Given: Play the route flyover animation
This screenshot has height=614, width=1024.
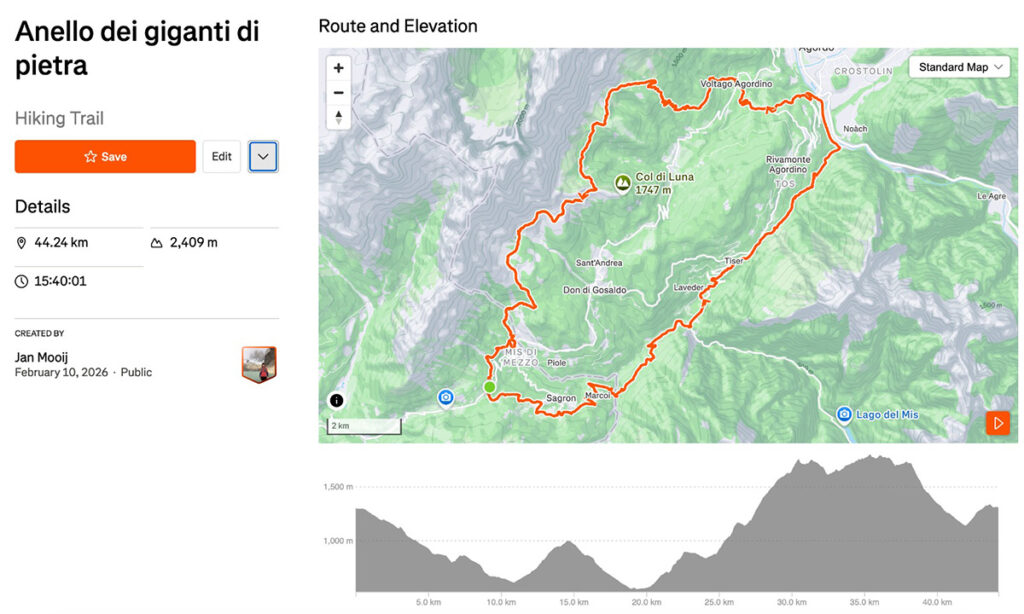Looking at the screenshot, I should click(x=997, y=423).
